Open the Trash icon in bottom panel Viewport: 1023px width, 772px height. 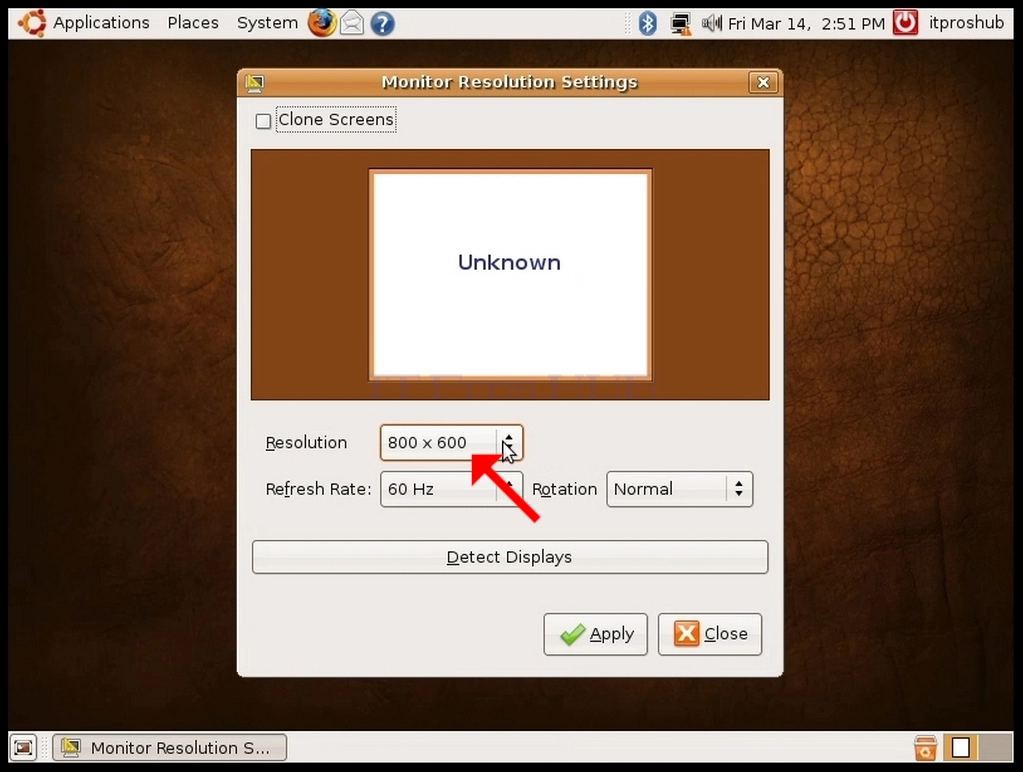(924, 748)
